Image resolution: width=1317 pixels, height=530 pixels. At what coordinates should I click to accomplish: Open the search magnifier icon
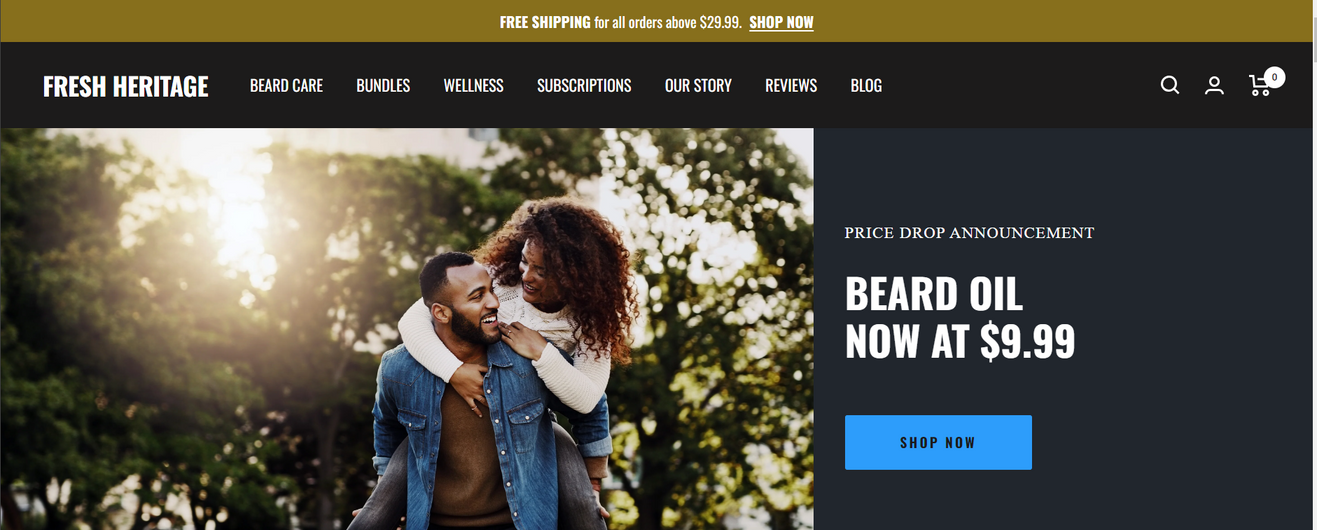1170,85
